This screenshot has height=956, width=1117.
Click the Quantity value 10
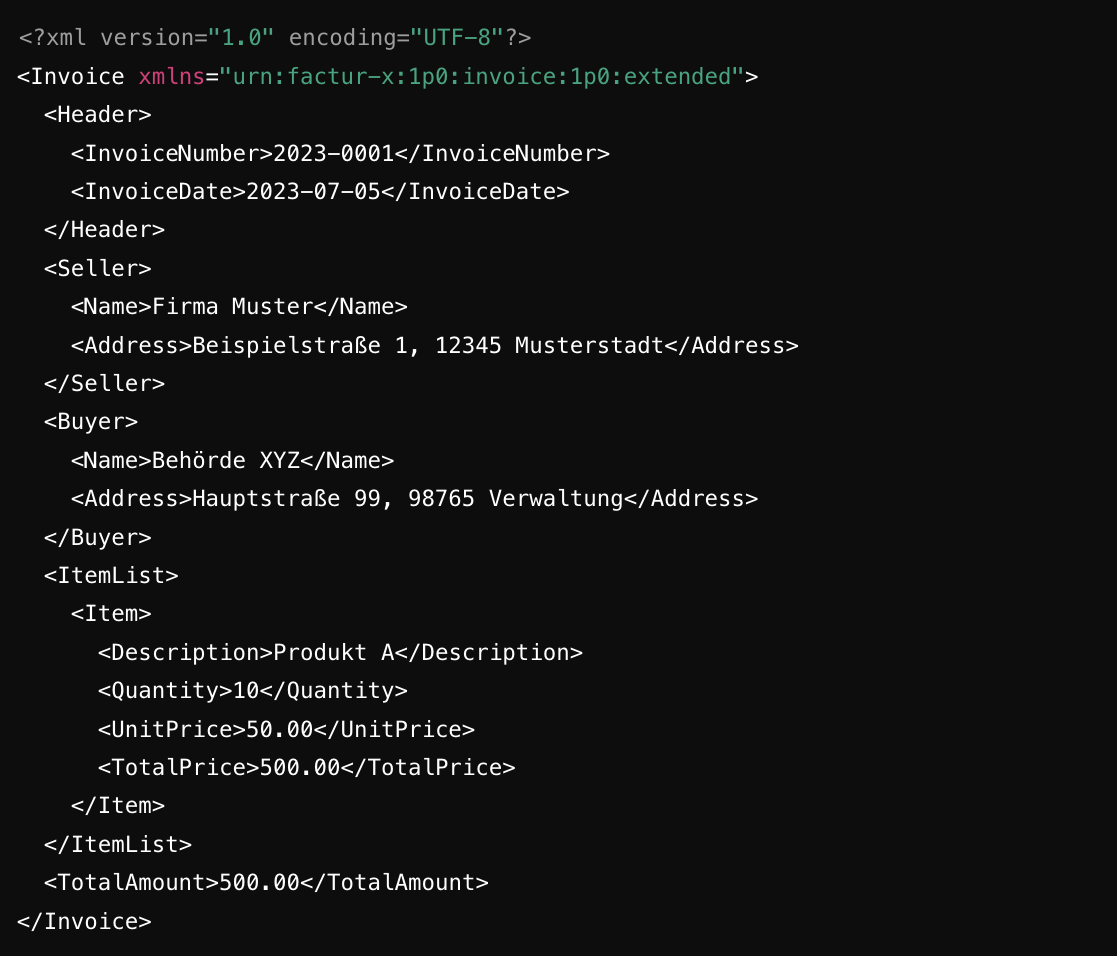click(x=246, y=690)
